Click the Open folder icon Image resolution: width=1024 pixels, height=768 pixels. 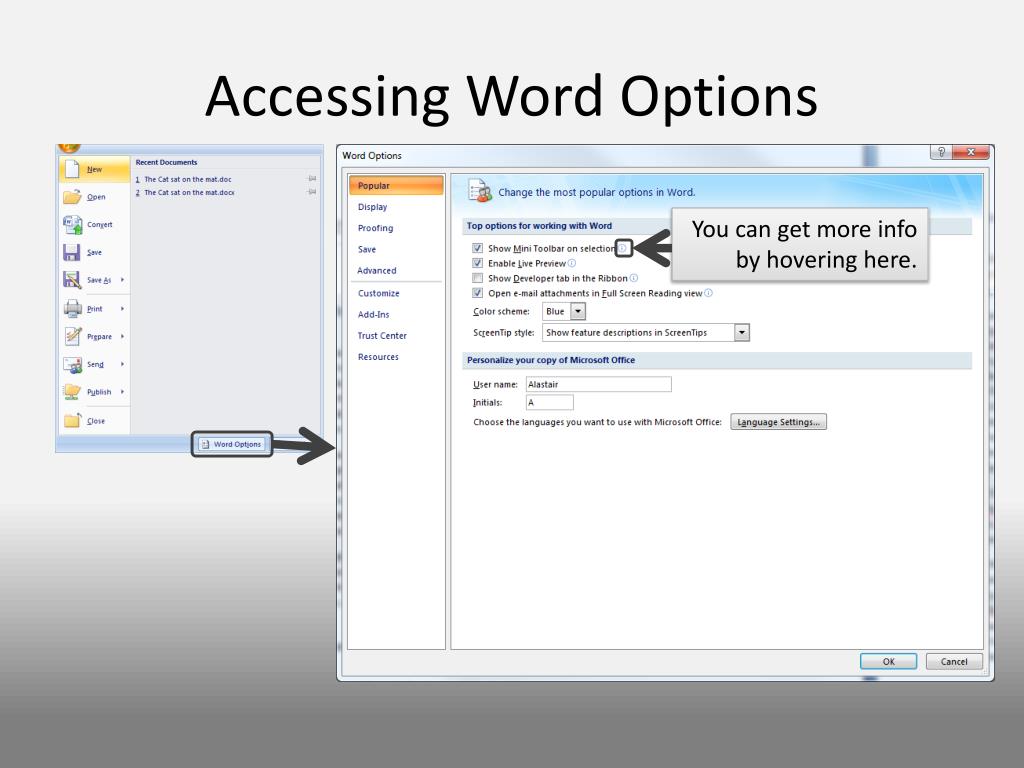pos(72,197)
